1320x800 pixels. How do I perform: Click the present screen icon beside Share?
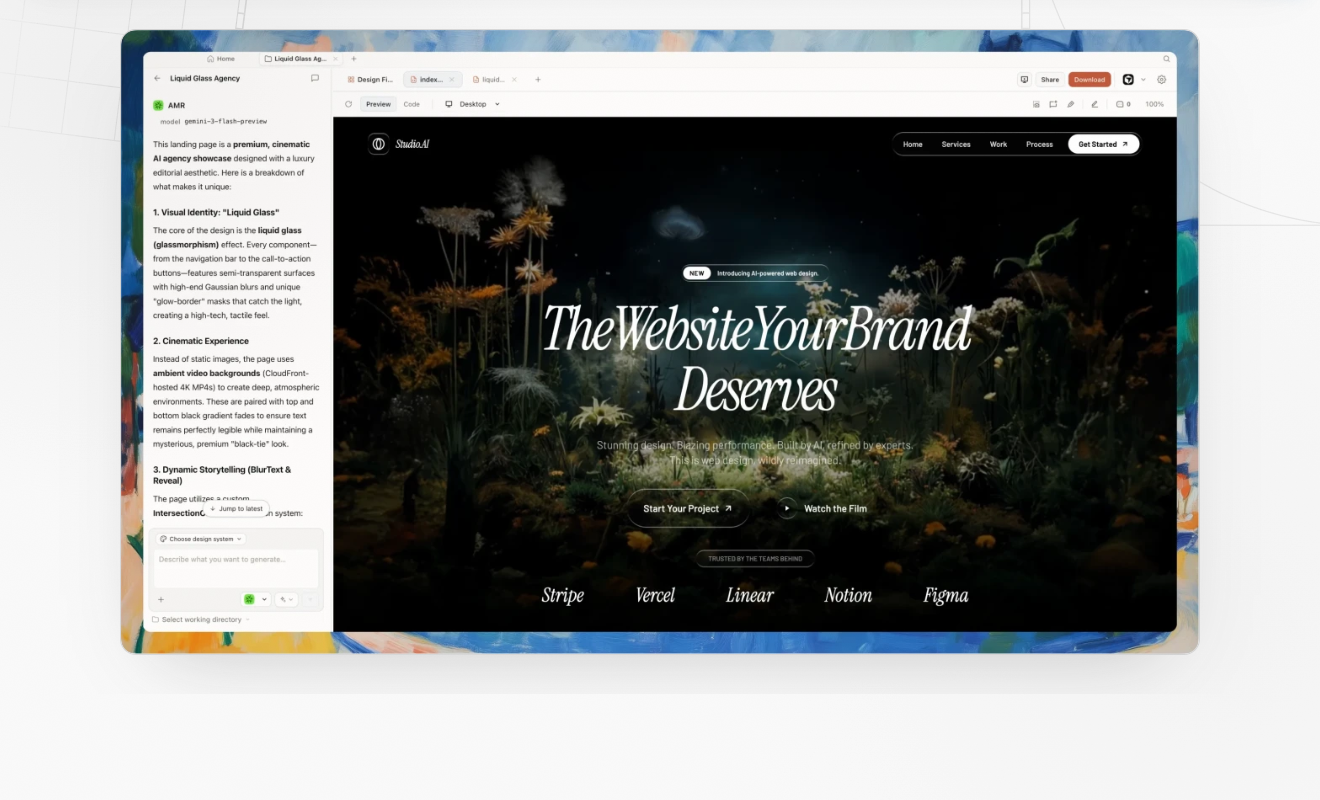(x=1024, y=79)
